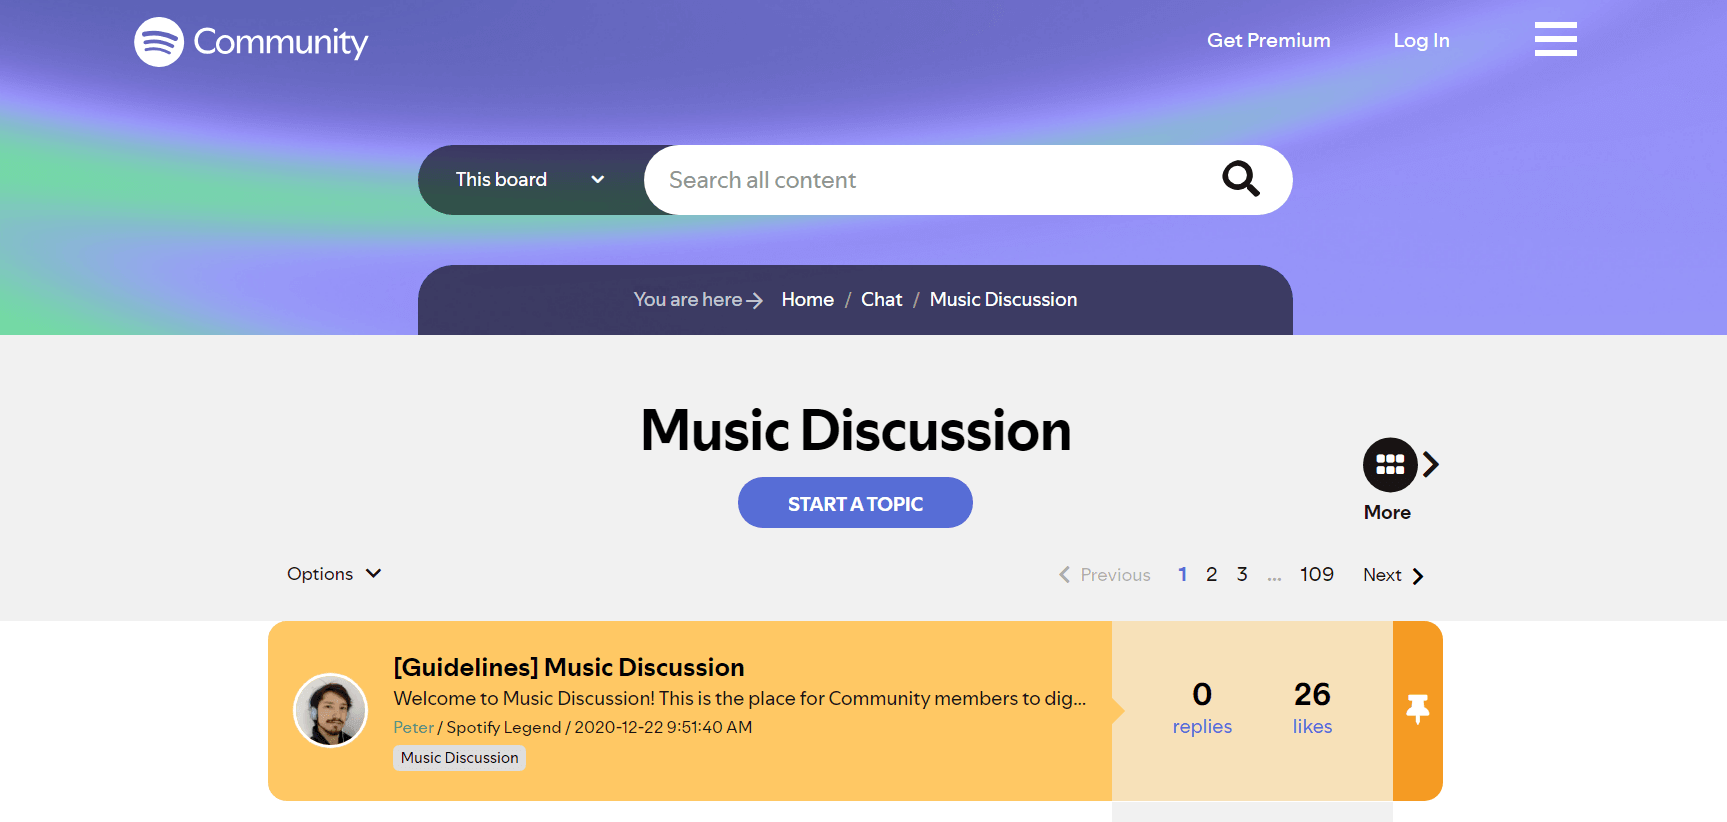Click the Spotify Community logo
The image size is (1727, 822).
[251, 42]
